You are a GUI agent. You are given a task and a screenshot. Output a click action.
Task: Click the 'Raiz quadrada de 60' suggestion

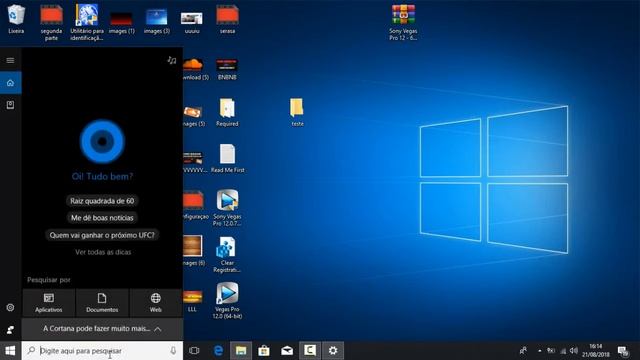[x=102, y=201]
